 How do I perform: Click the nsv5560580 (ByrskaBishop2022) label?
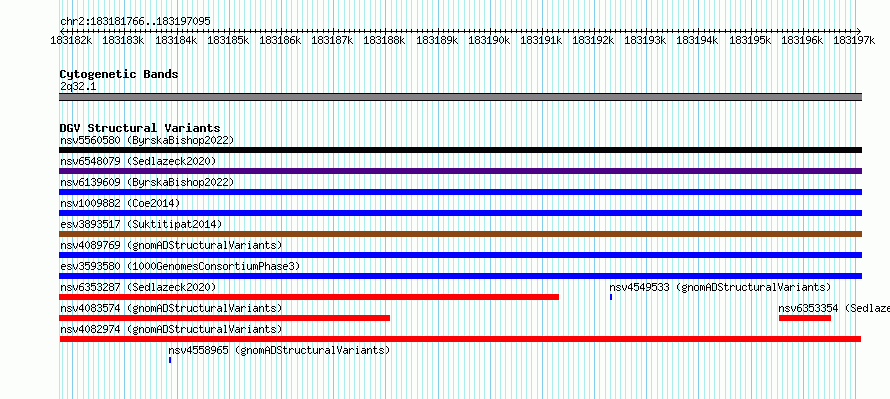tap(146, 140)
